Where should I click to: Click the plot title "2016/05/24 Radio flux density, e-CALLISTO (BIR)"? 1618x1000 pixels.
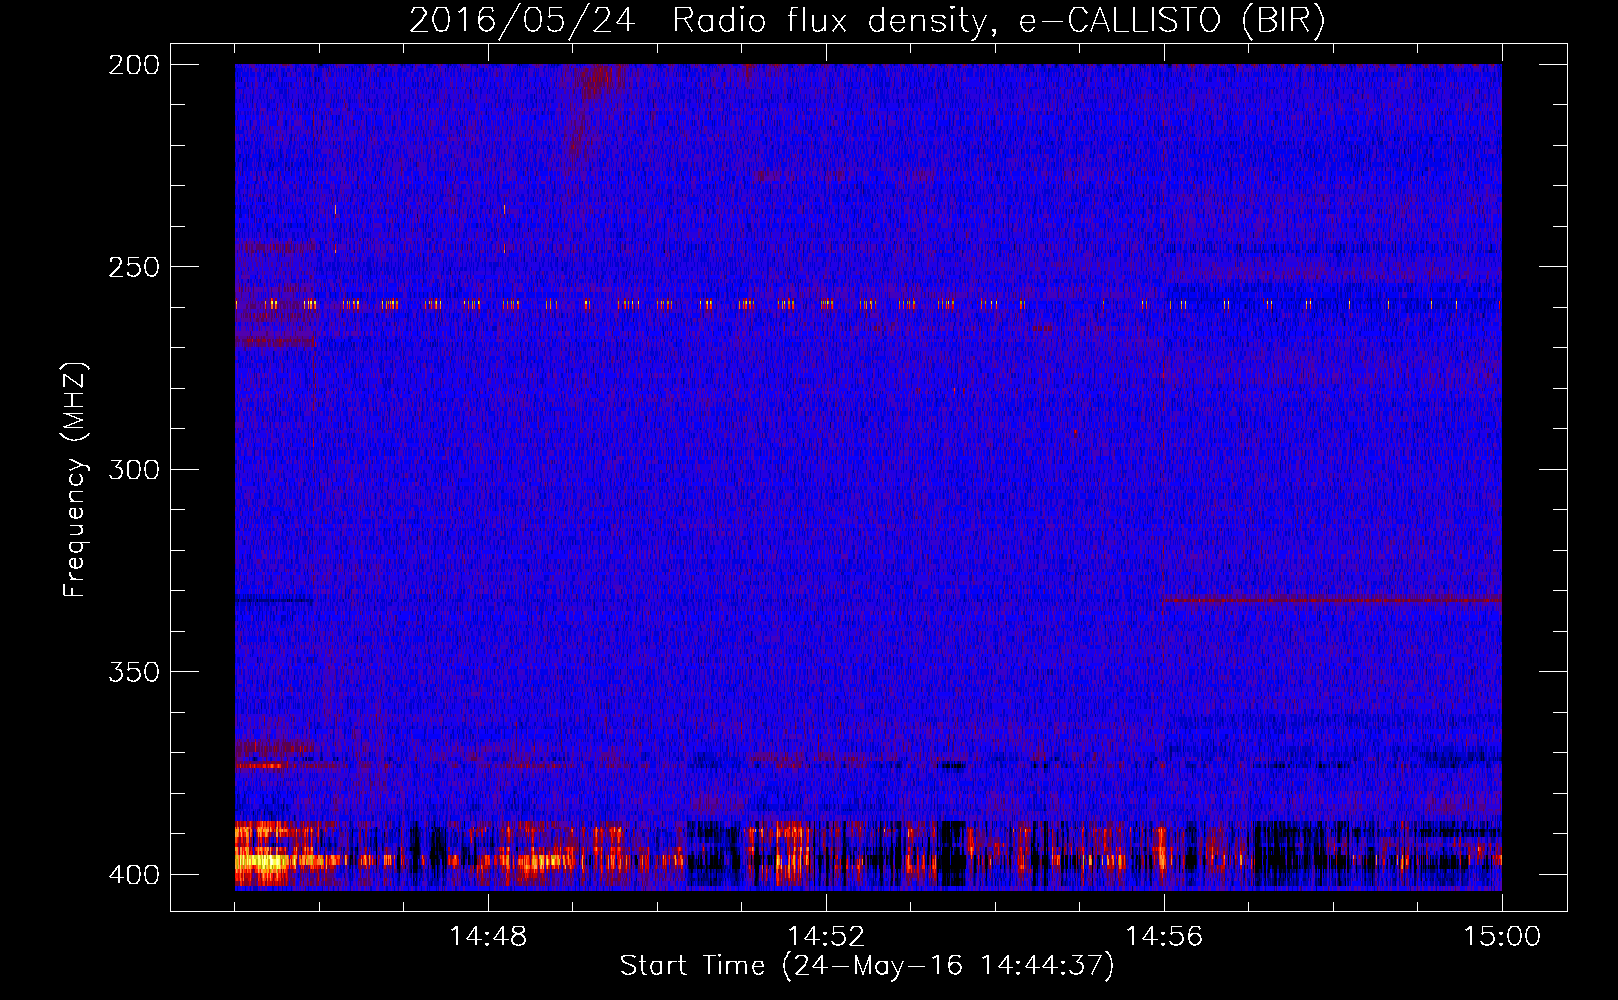point(867,20)
